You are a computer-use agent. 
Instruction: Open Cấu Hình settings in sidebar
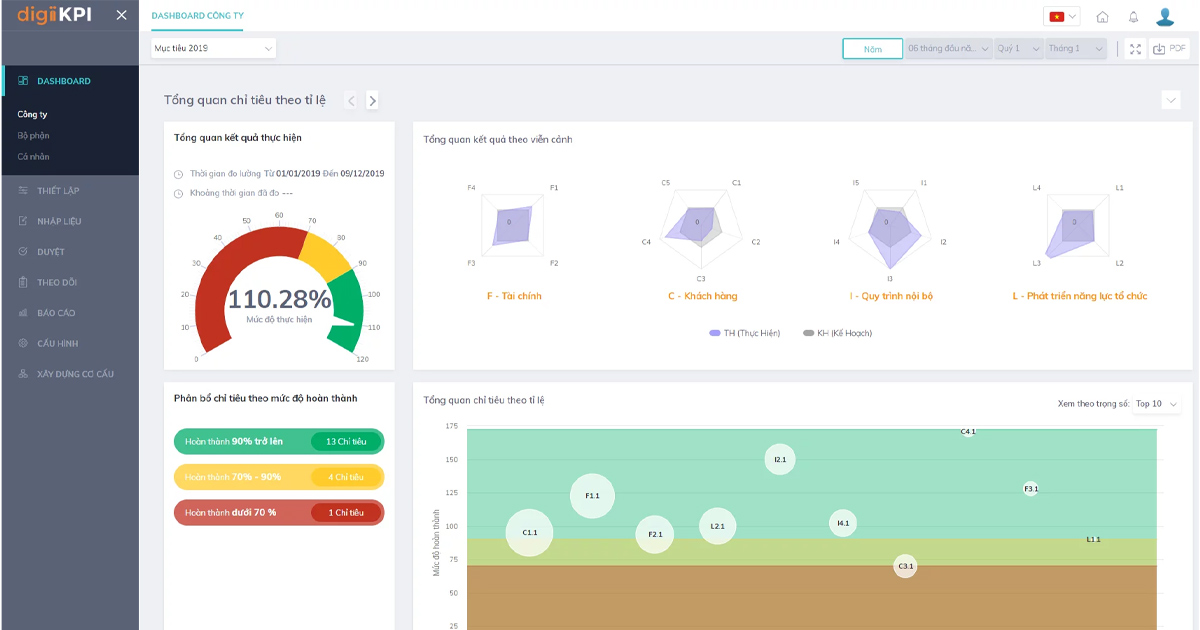[57, 344]
